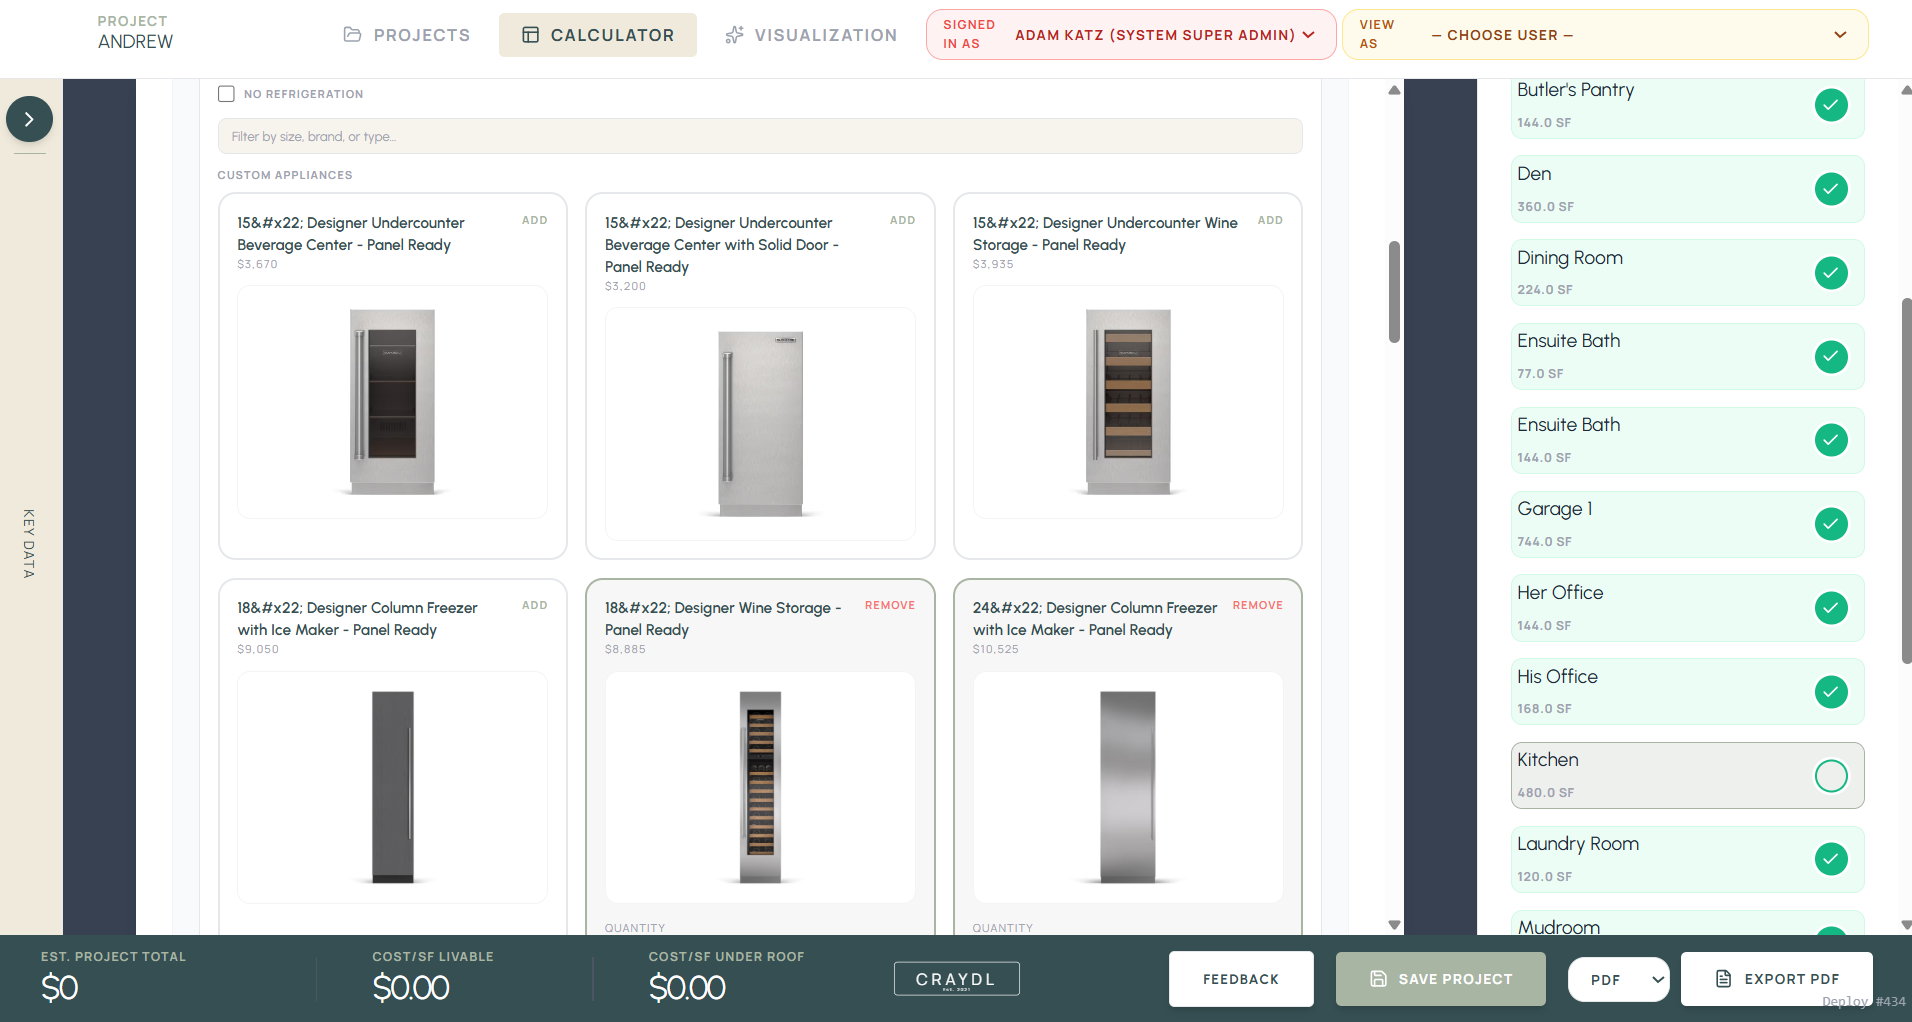Expand the Key Data sidebar arrow
This screenshot has width=1912, height=1022.
click(29, 119)
